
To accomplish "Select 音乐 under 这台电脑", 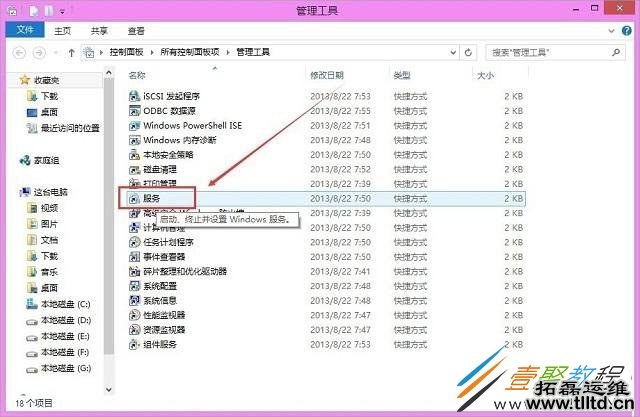I will 49,272.
